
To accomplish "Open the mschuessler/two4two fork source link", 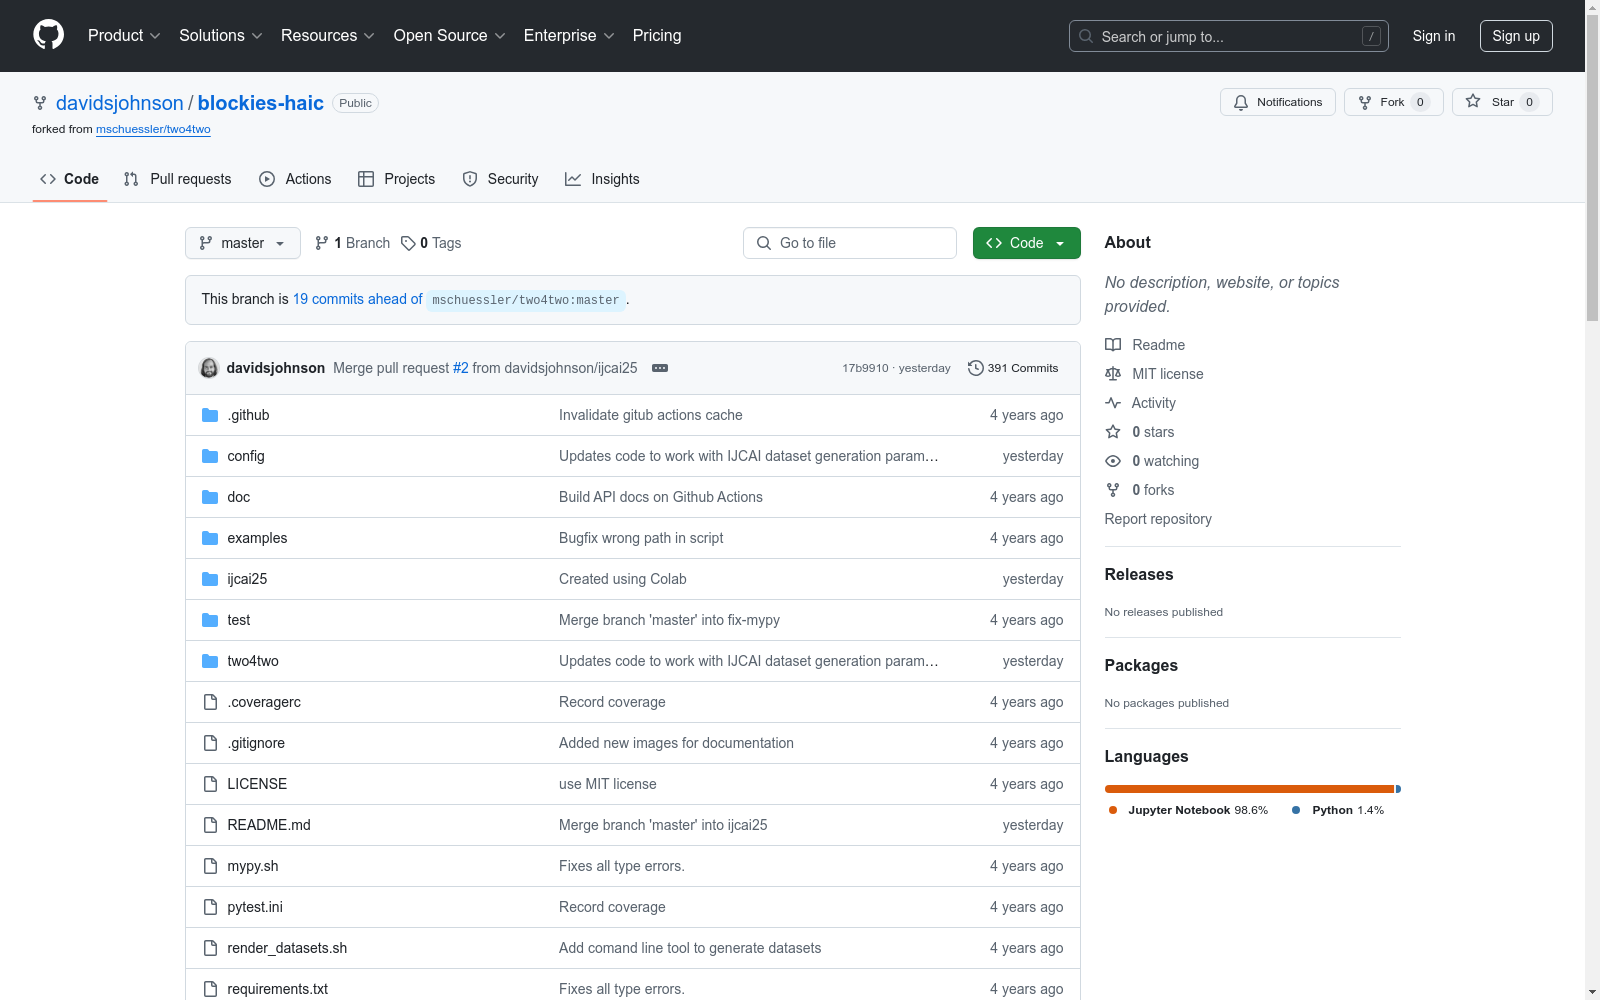I will [153, 129].
